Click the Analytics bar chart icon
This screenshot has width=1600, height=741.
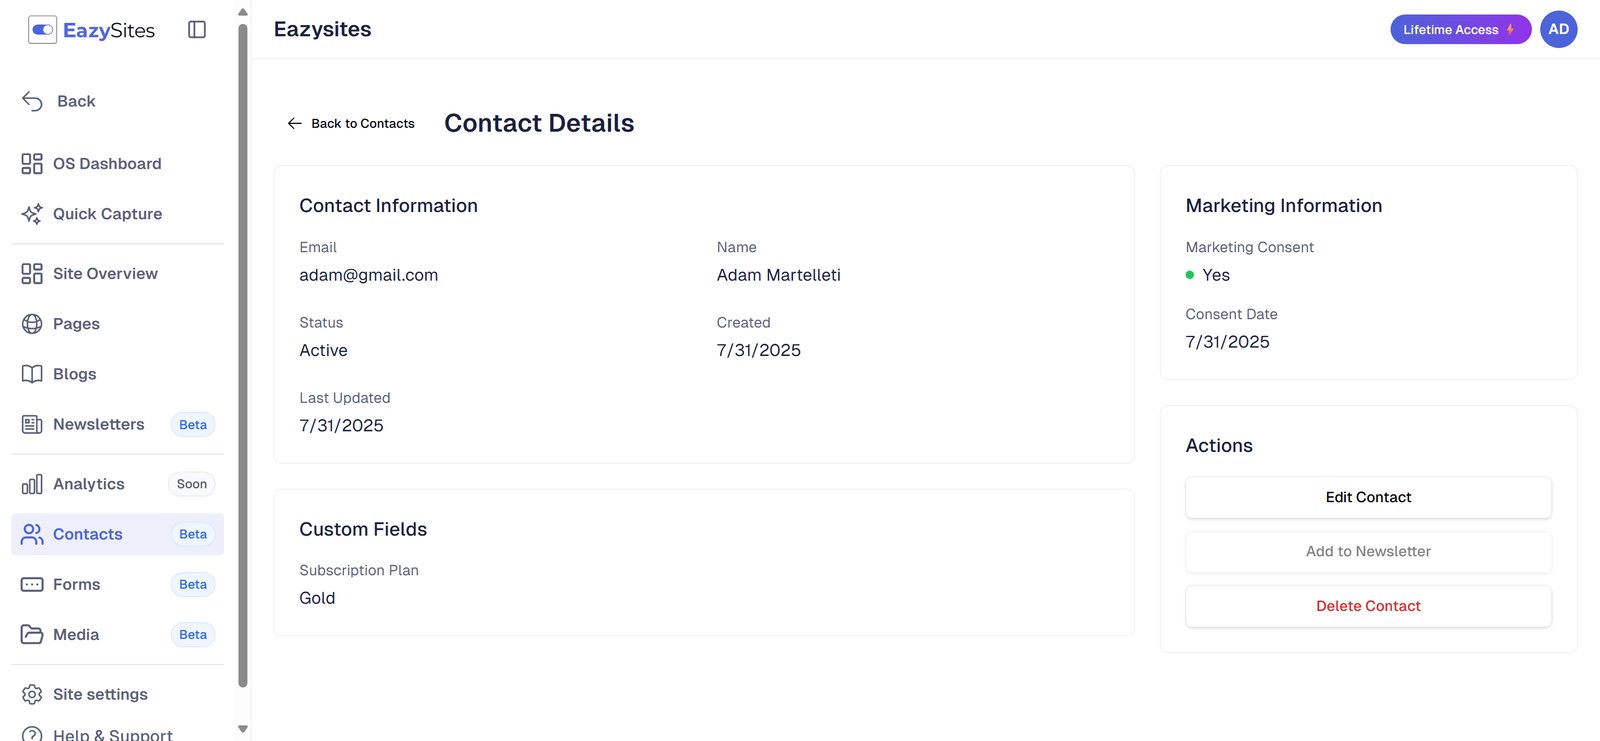(32, 485)
